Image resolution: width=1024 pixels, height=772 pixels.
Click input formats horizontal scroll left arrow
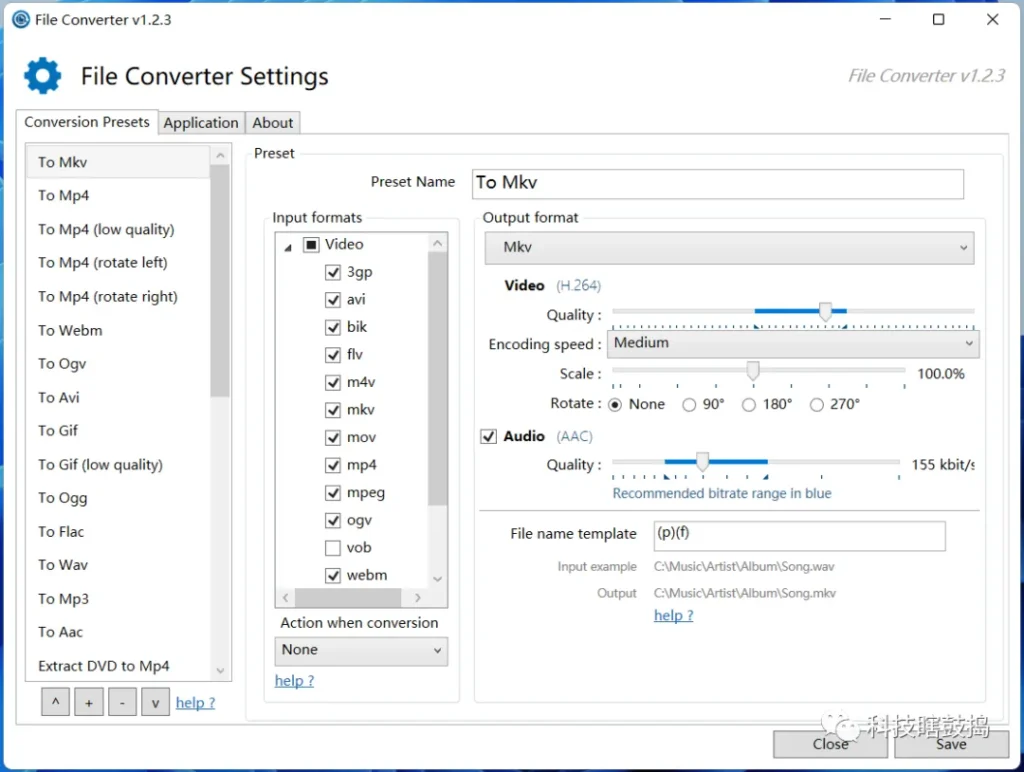[285, 598]
